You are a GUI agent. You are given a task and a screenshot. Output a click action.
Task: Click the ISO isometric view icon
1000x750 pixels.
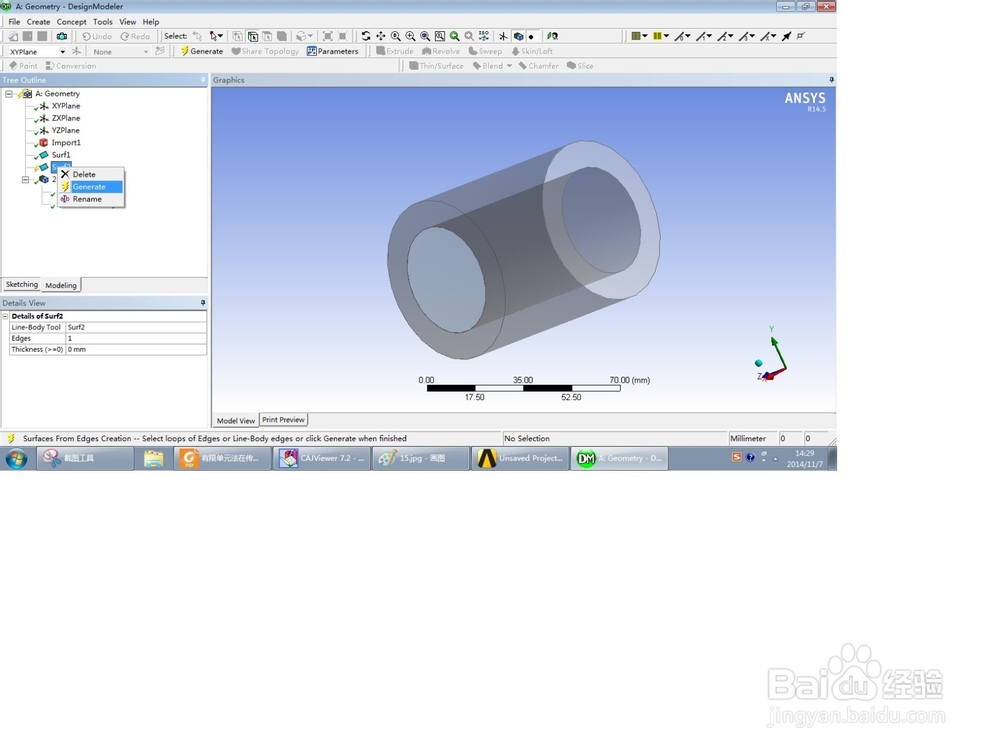(x=484, y=36)
